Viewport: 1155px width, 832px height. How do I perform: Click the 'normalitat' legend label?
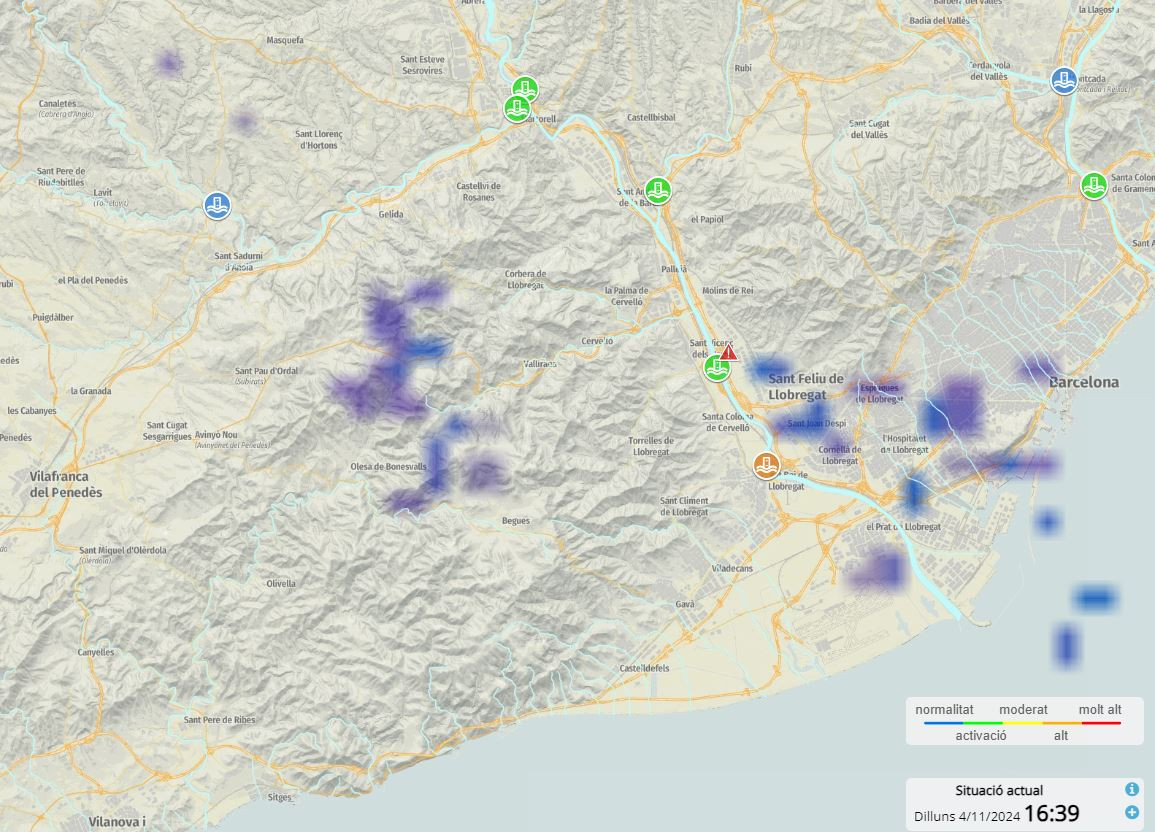944,710
